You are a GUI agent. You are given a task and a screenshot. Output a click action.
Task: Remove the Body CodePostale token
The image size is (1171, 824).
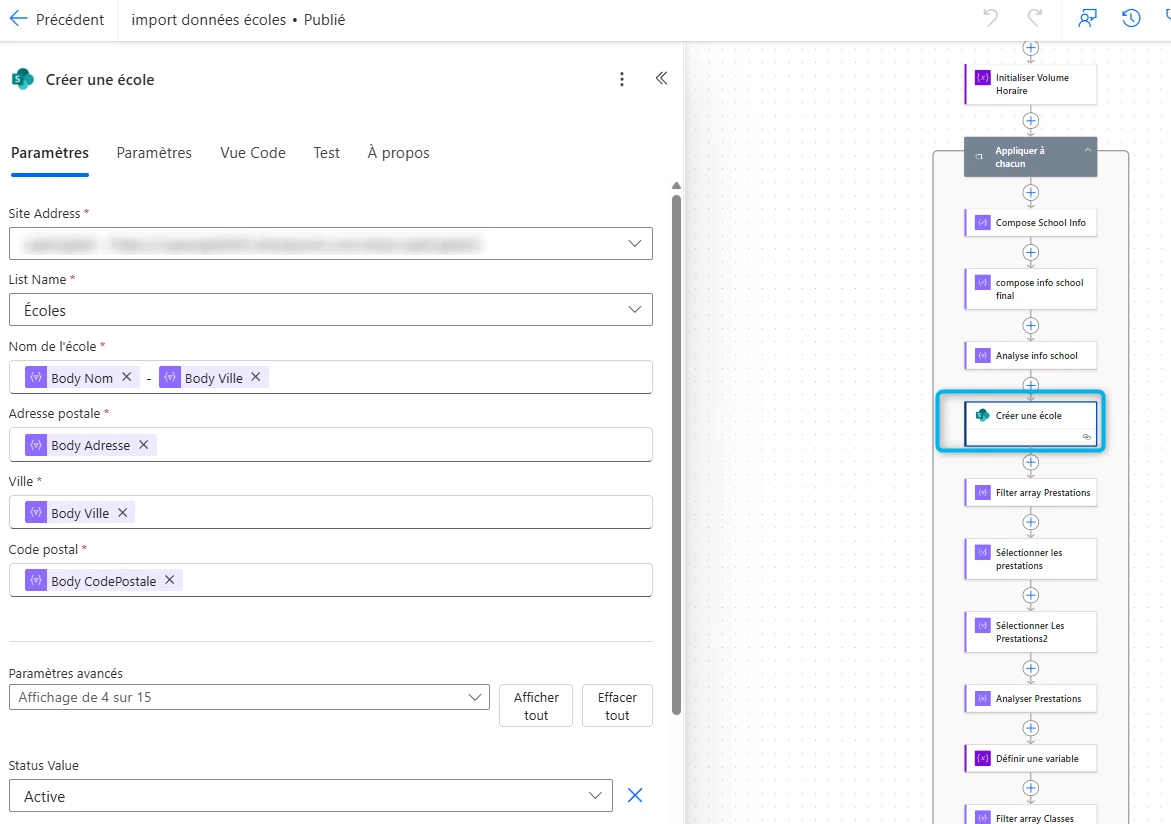(x=170, y=580)
